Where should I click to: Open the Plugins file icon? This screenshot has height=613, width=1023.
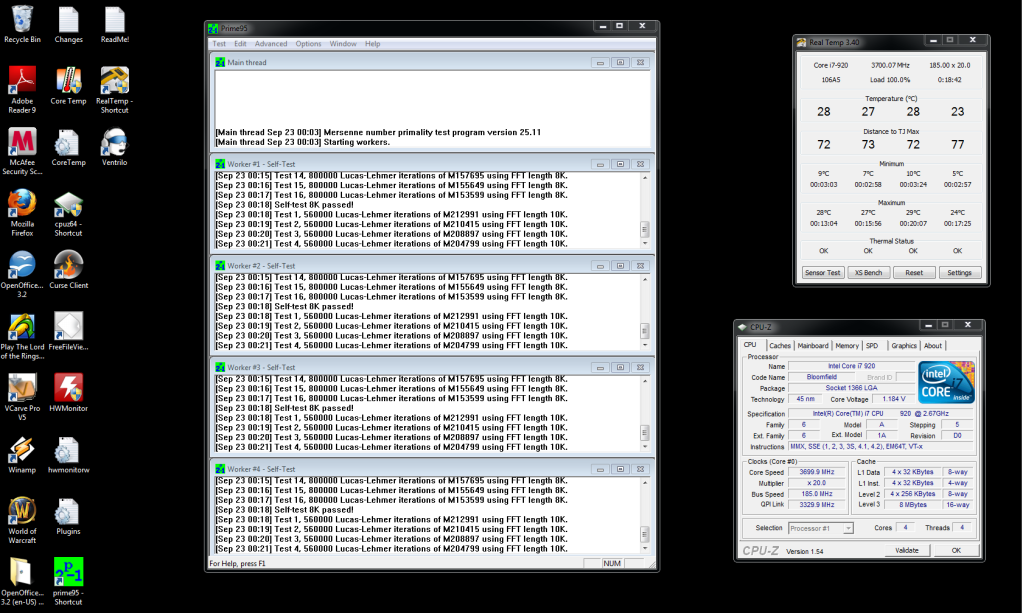pos(69,516)
